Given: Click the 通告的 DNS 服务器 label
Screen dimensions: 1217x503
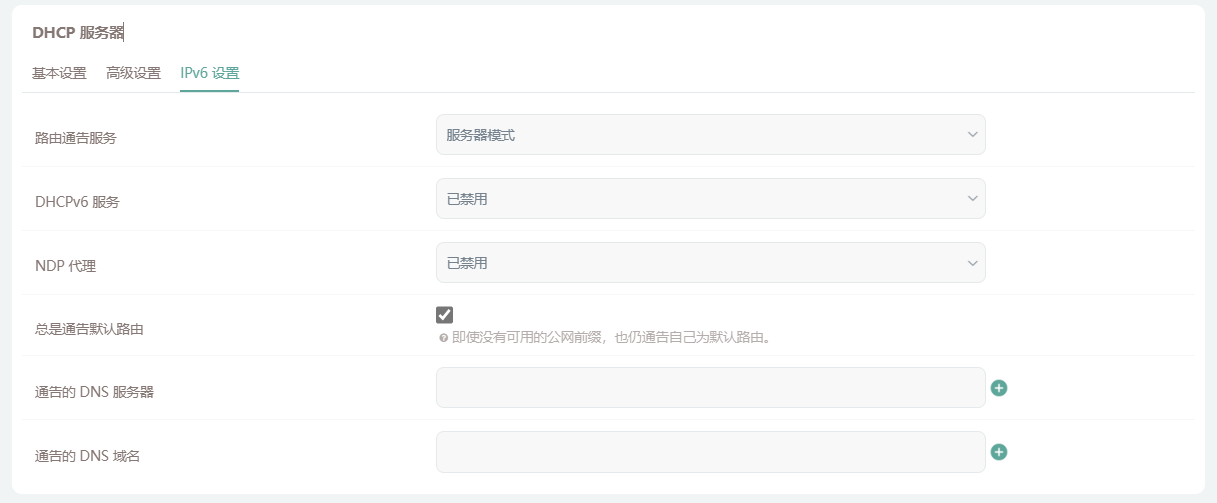Looking at the screenshot, I should click(94, 392).
